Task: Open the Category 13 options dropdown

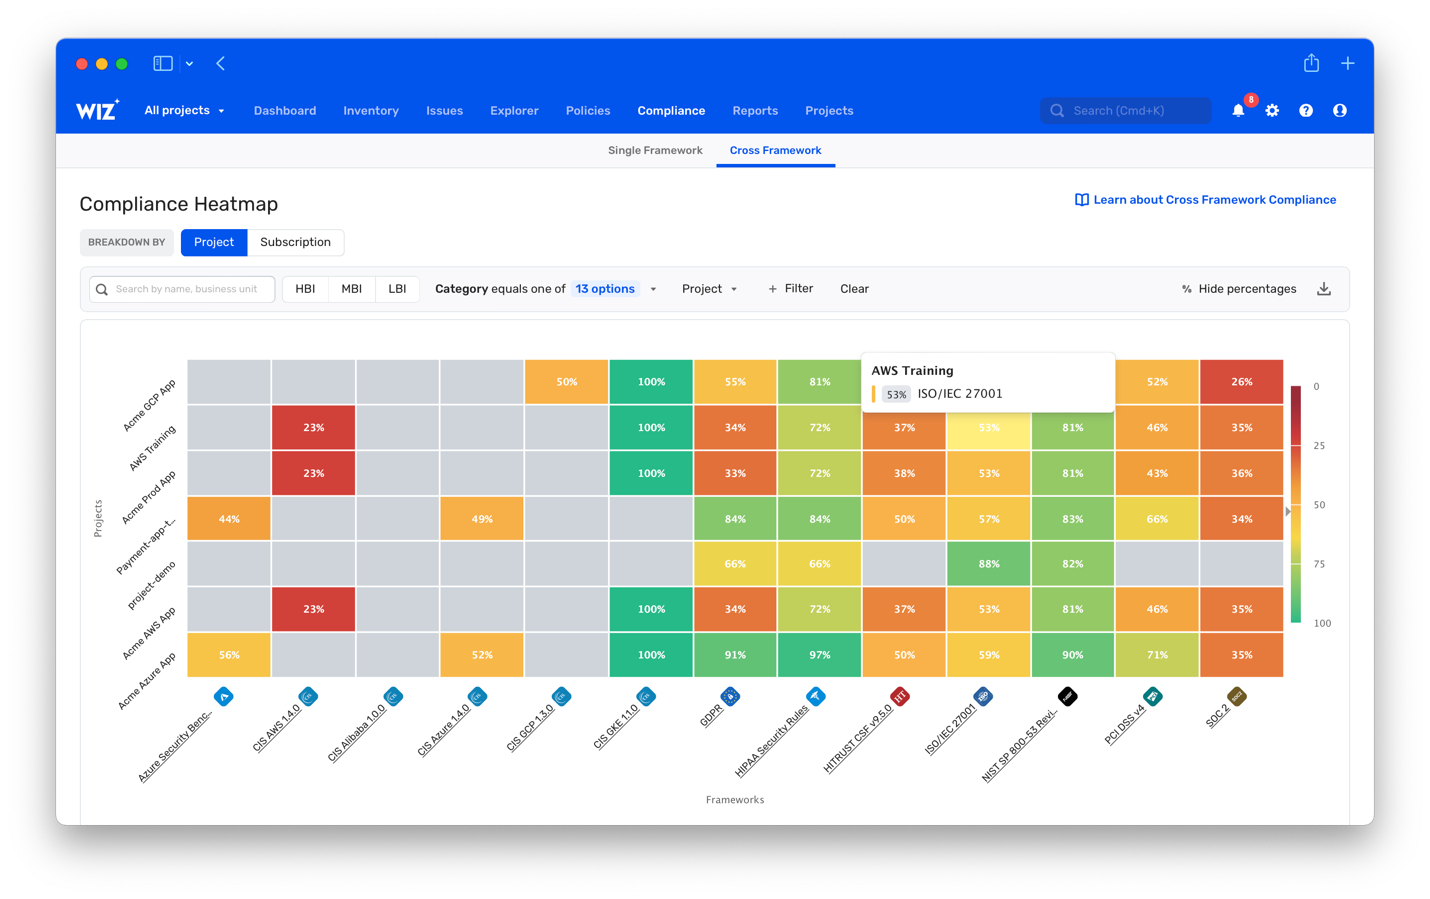Action: (615, 289)
